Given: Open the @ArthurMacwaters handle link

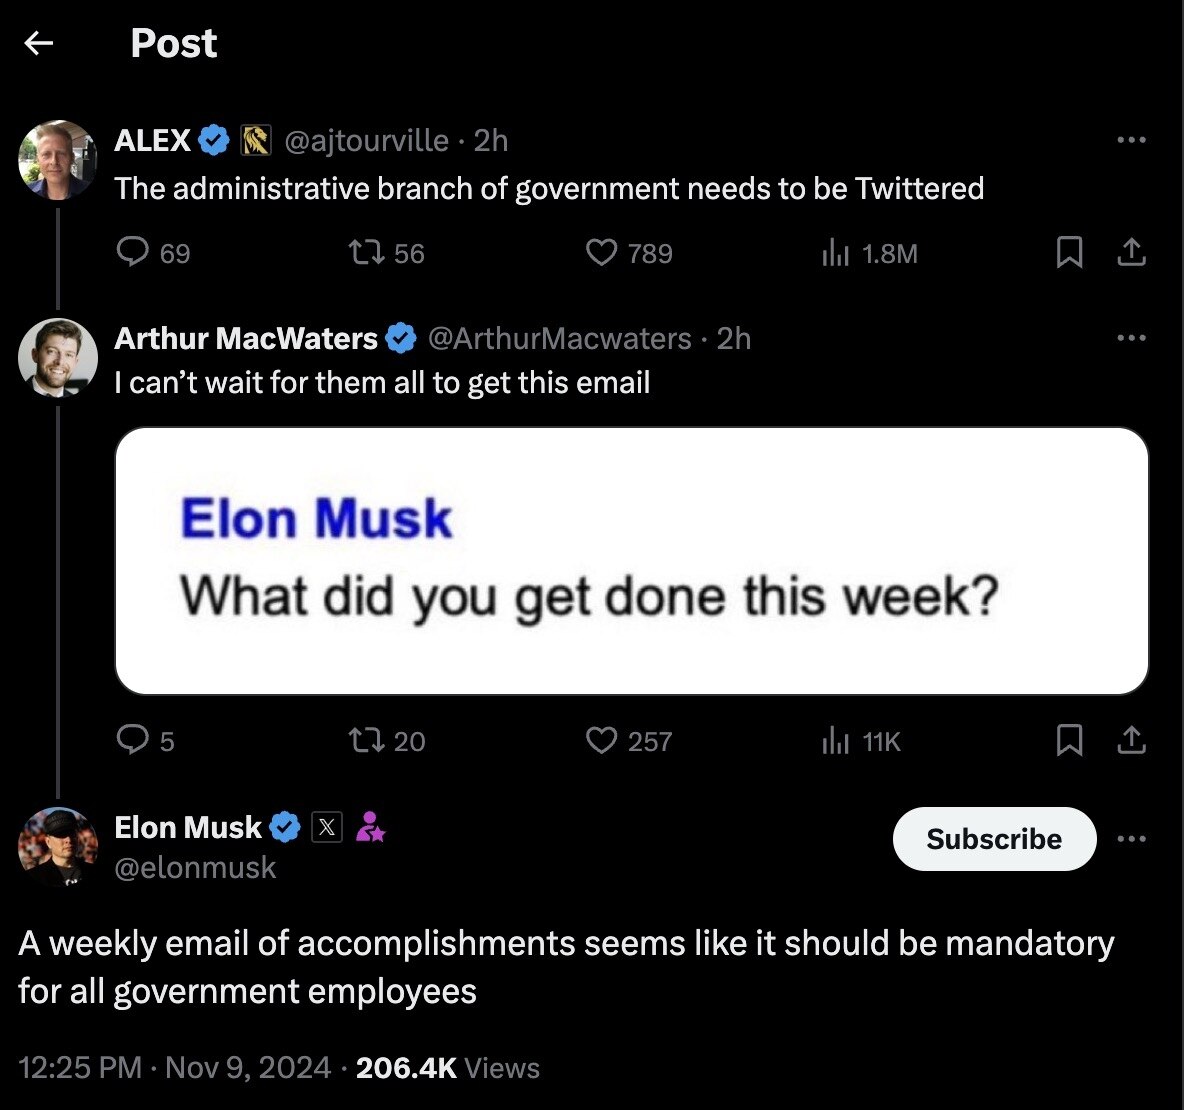Looking at the screenshot, I should [559, 338].
